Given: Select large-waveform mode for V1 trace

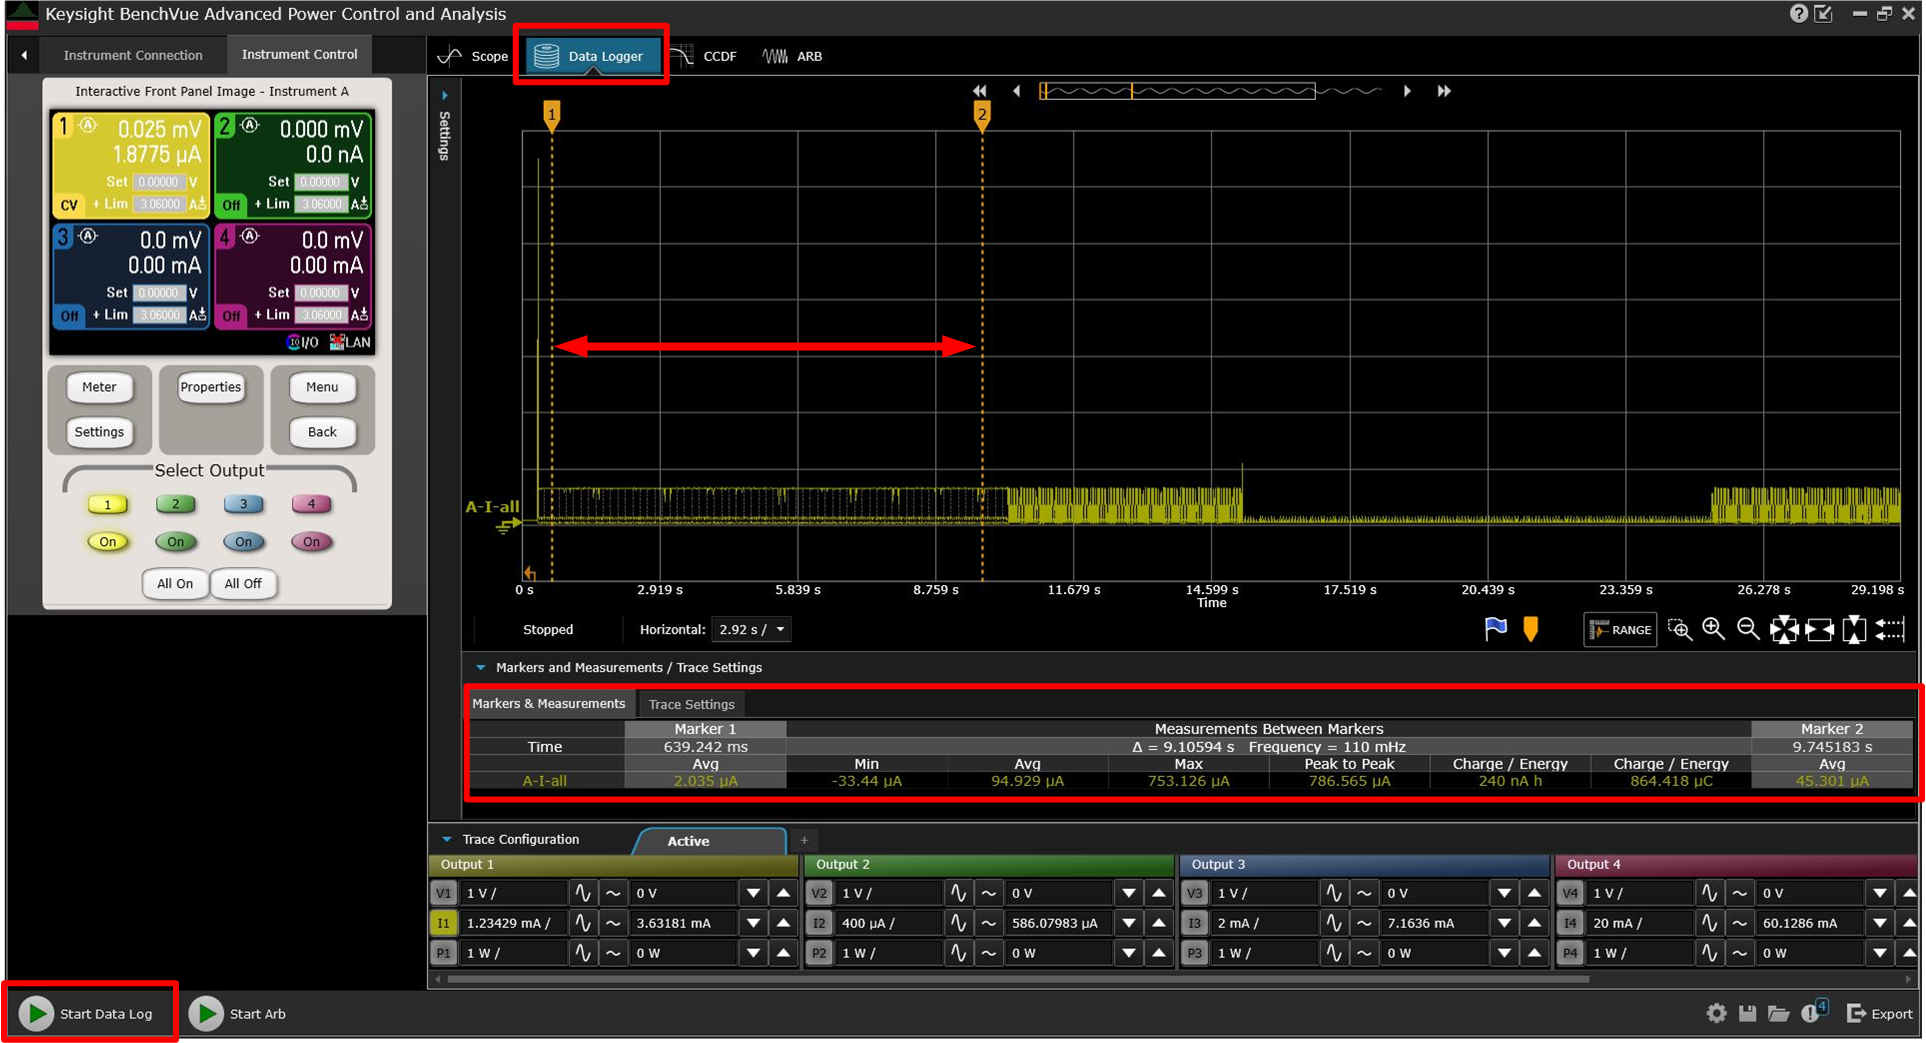Looking at the screenshot, I should pos(583,893).
